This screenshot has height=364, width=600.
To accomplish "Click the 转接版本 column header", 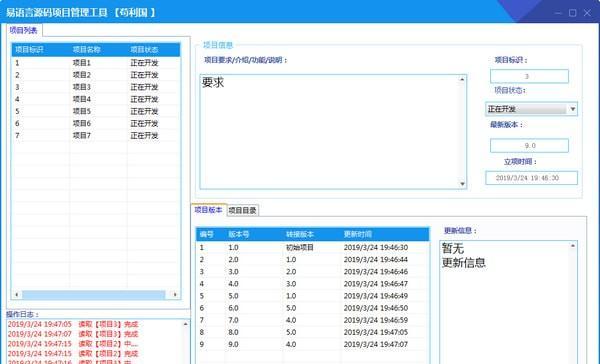I will click(312, 234).
